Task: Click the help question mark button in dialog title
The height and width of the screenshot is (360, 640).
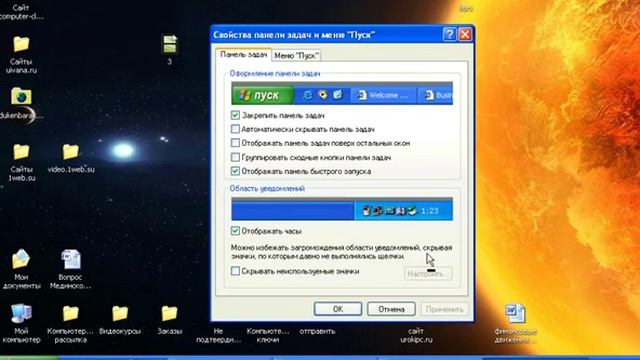Action: tap(449, 34)
